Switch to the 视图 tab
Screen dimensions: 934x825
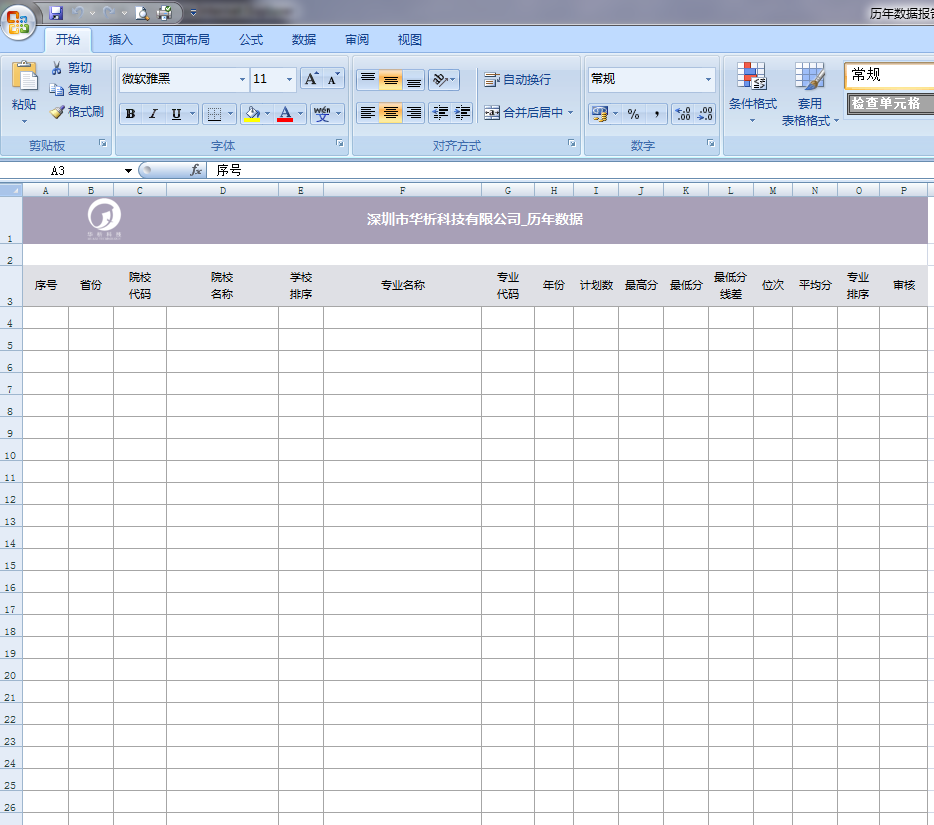point(410,40)
